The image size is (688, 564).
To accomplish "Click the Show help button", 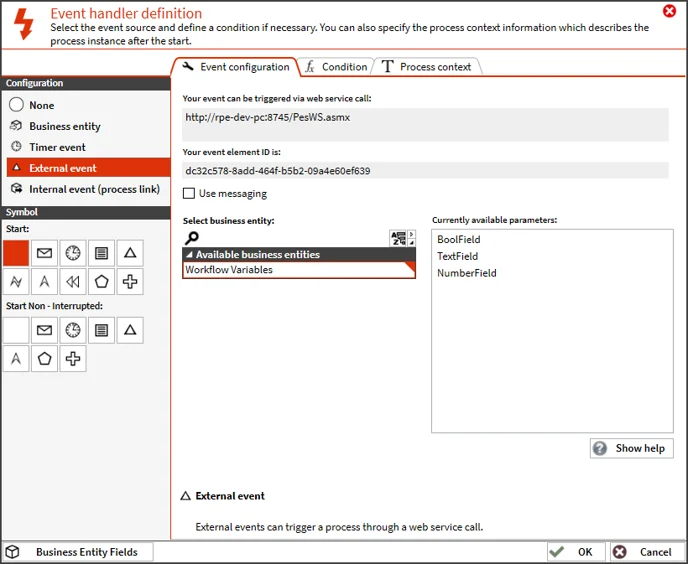I will [x=631, y=448].
